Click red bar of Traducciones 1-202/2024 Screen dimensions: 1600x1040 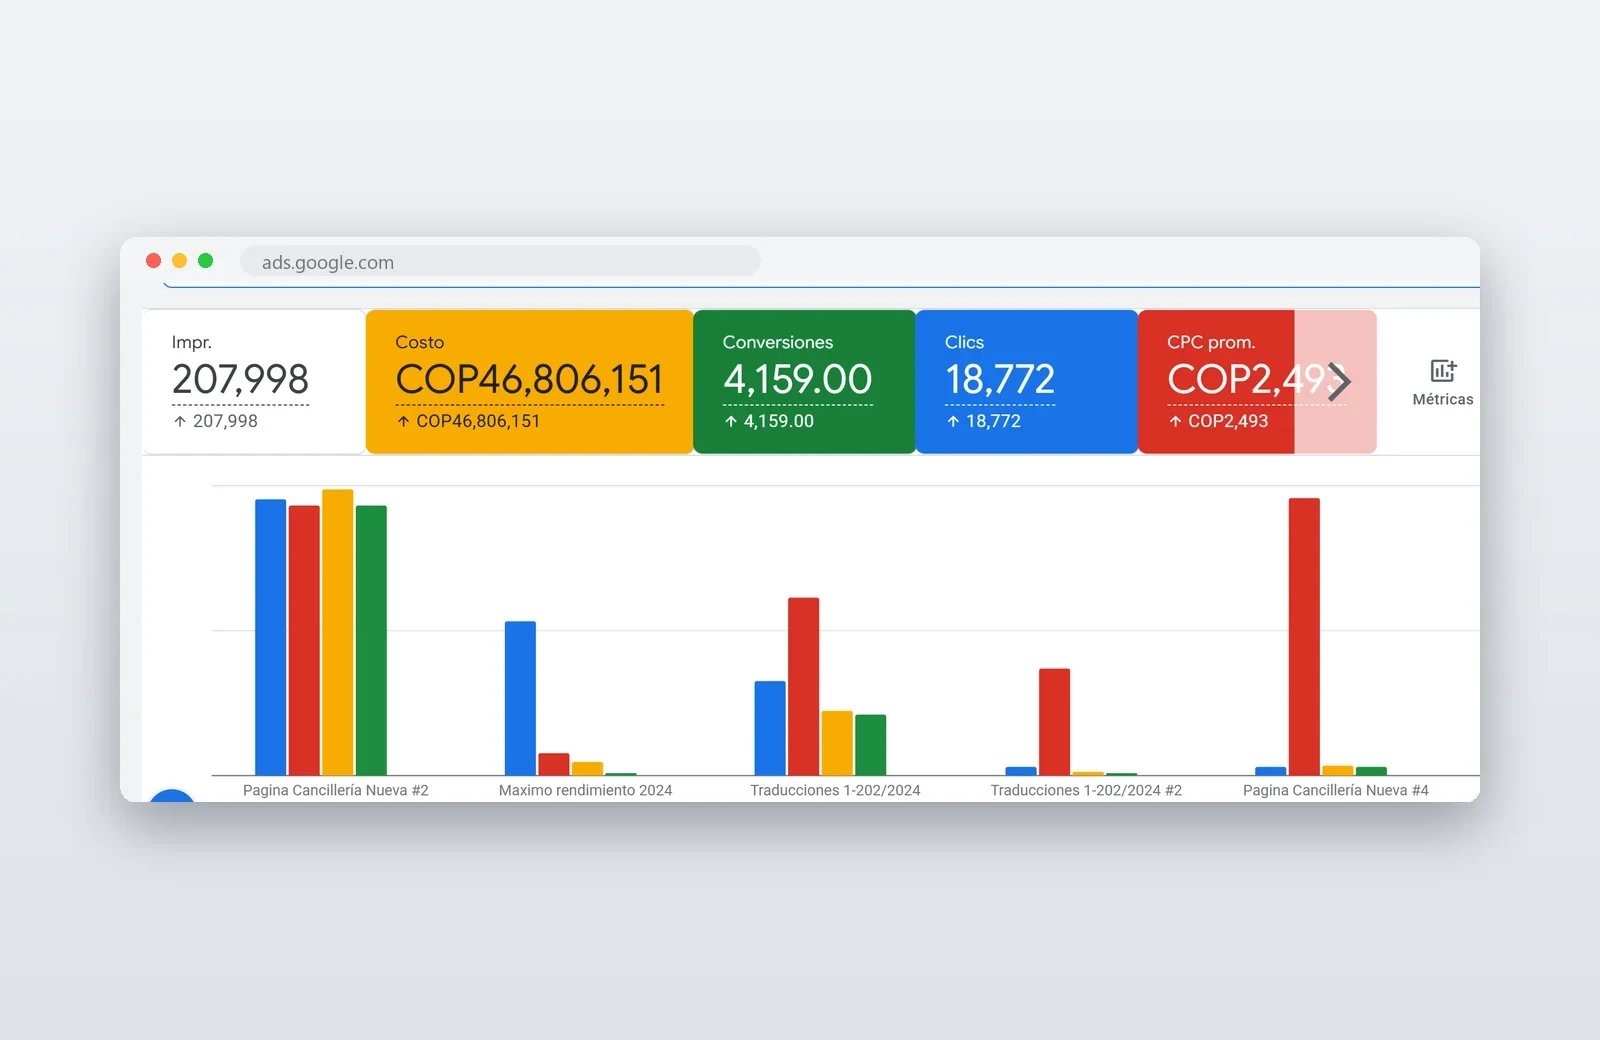[x=803, y=686]
